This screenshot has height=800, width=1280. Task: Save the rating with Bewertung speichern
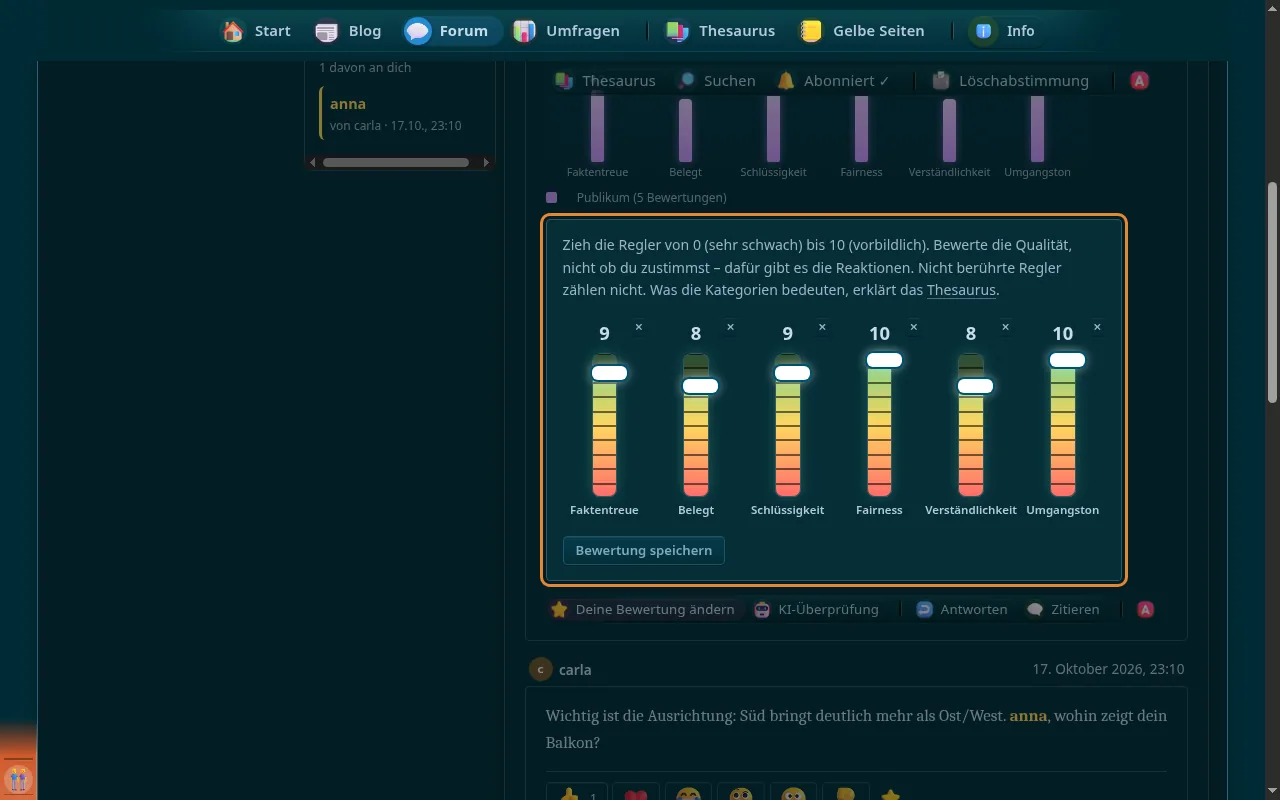(x=644, y=550)
